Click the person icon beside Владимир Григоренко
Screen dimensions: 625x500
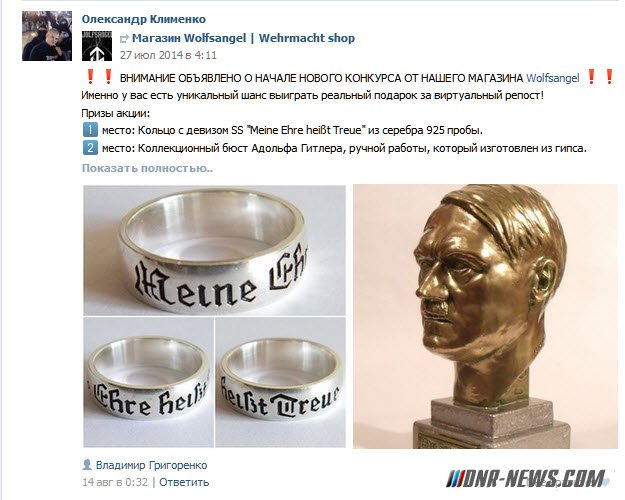pos(86,465)
